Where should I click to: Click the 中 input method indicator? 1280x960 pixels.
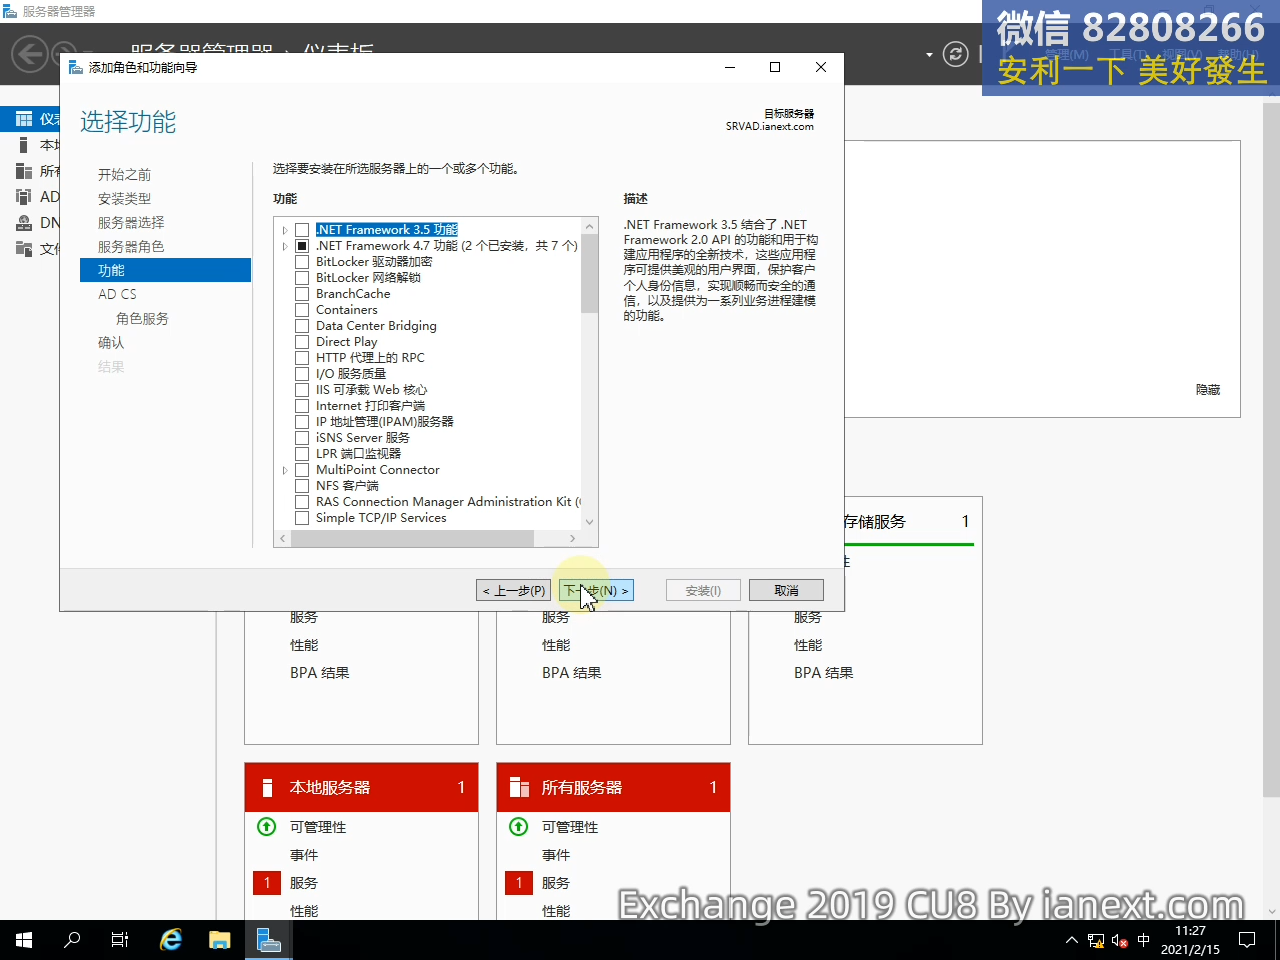point(1144,941)
